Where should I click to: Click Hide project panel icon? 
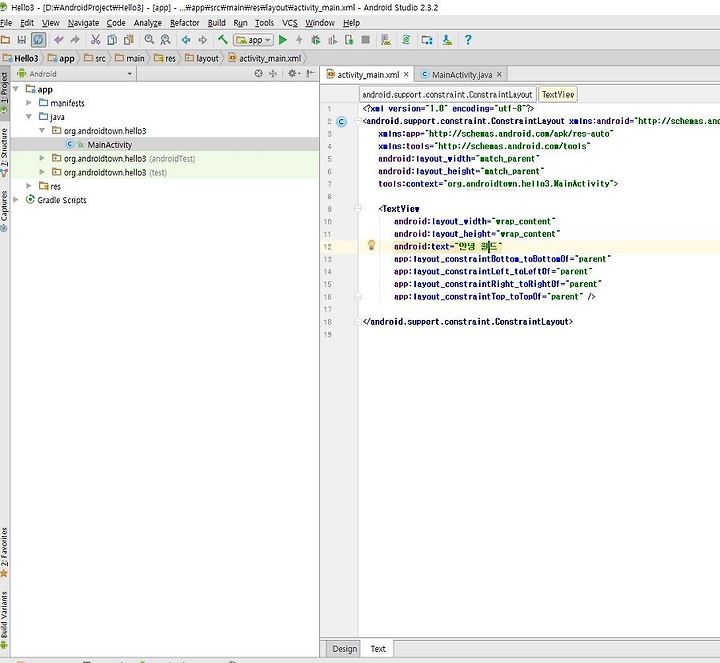311,73
